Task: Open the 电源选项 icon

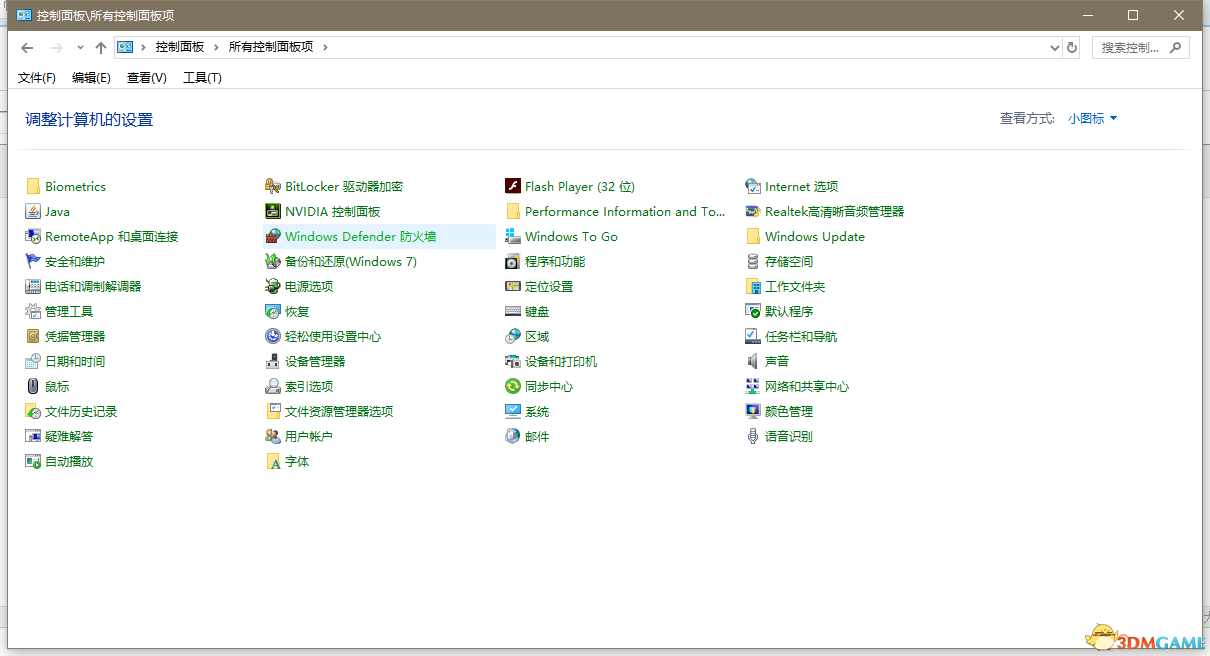Action: [273, 286]
